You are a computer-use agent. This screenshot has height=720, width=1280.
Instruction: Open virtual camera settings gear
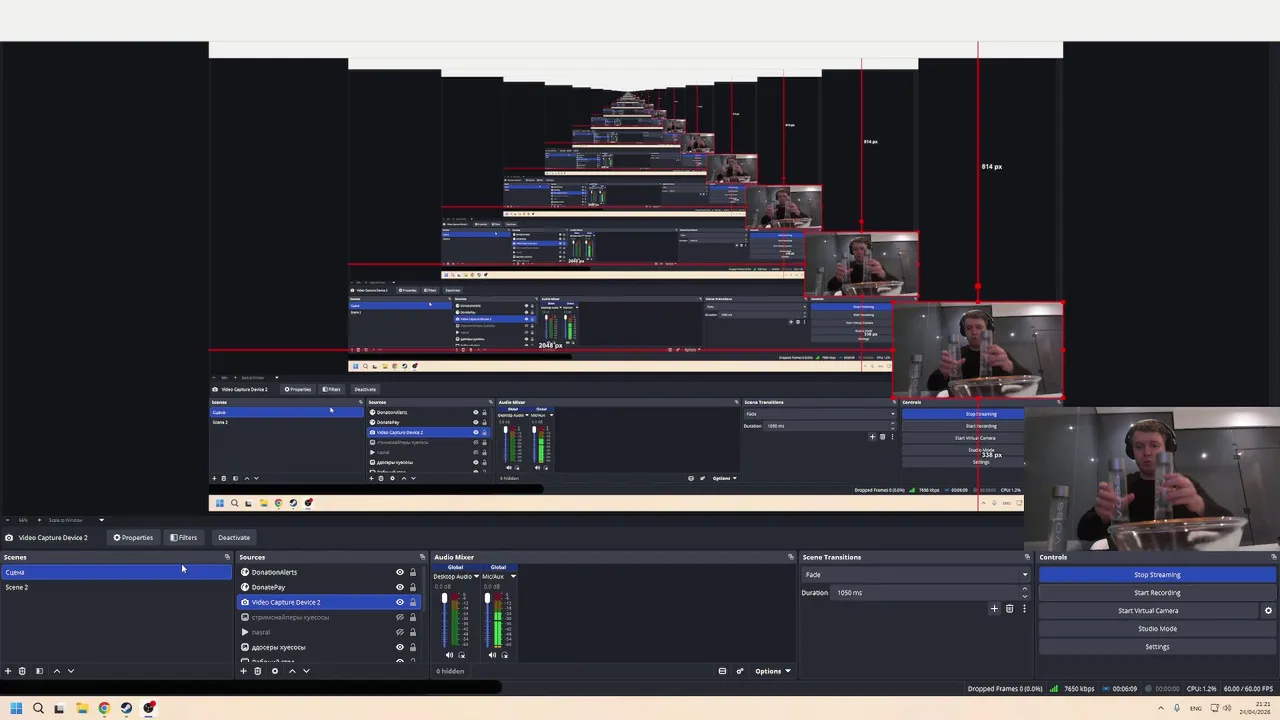click(x=1268, y=611)
